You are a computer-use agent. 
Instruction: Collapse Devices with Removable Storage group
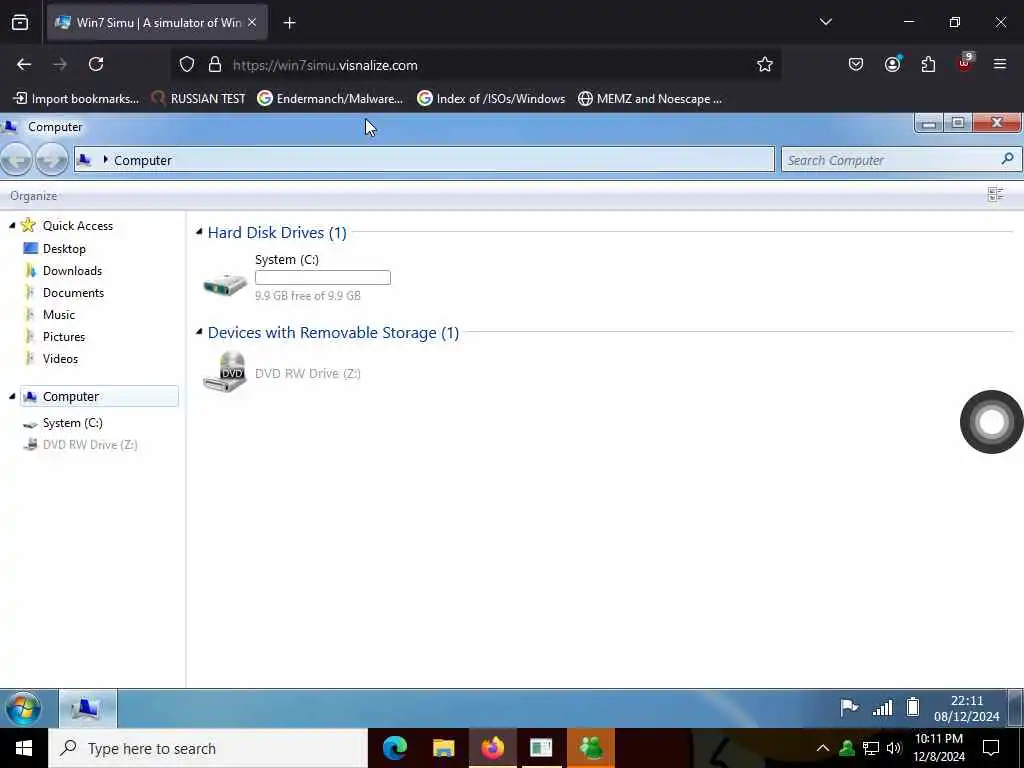tap(199, 332)
